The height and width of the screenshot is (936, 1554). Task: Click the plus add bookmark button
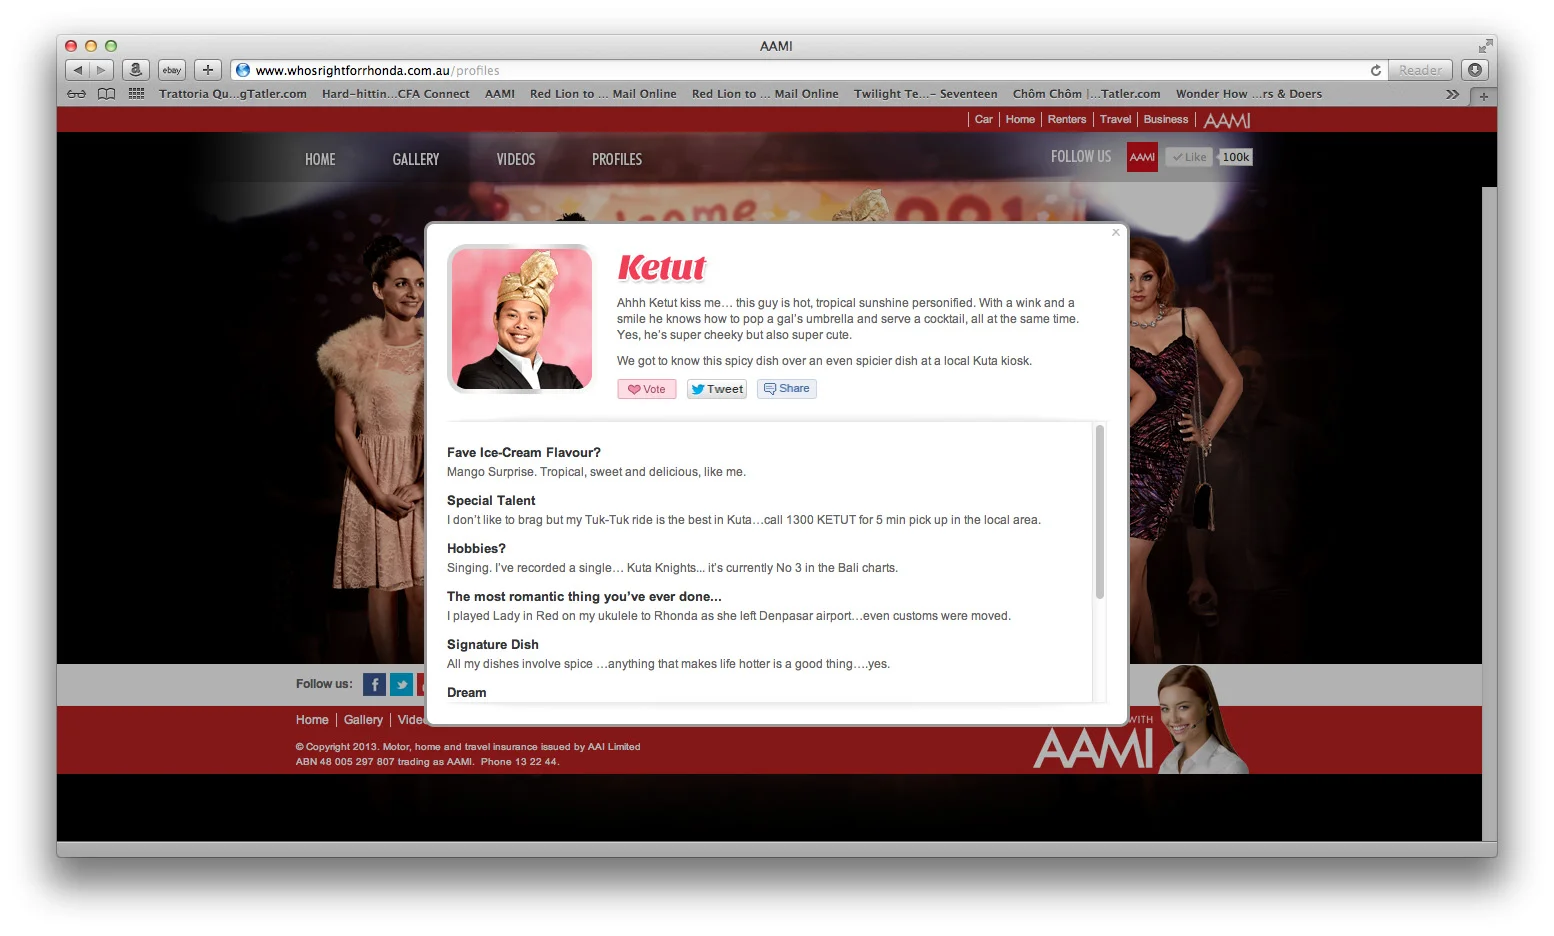pos(208,70)
